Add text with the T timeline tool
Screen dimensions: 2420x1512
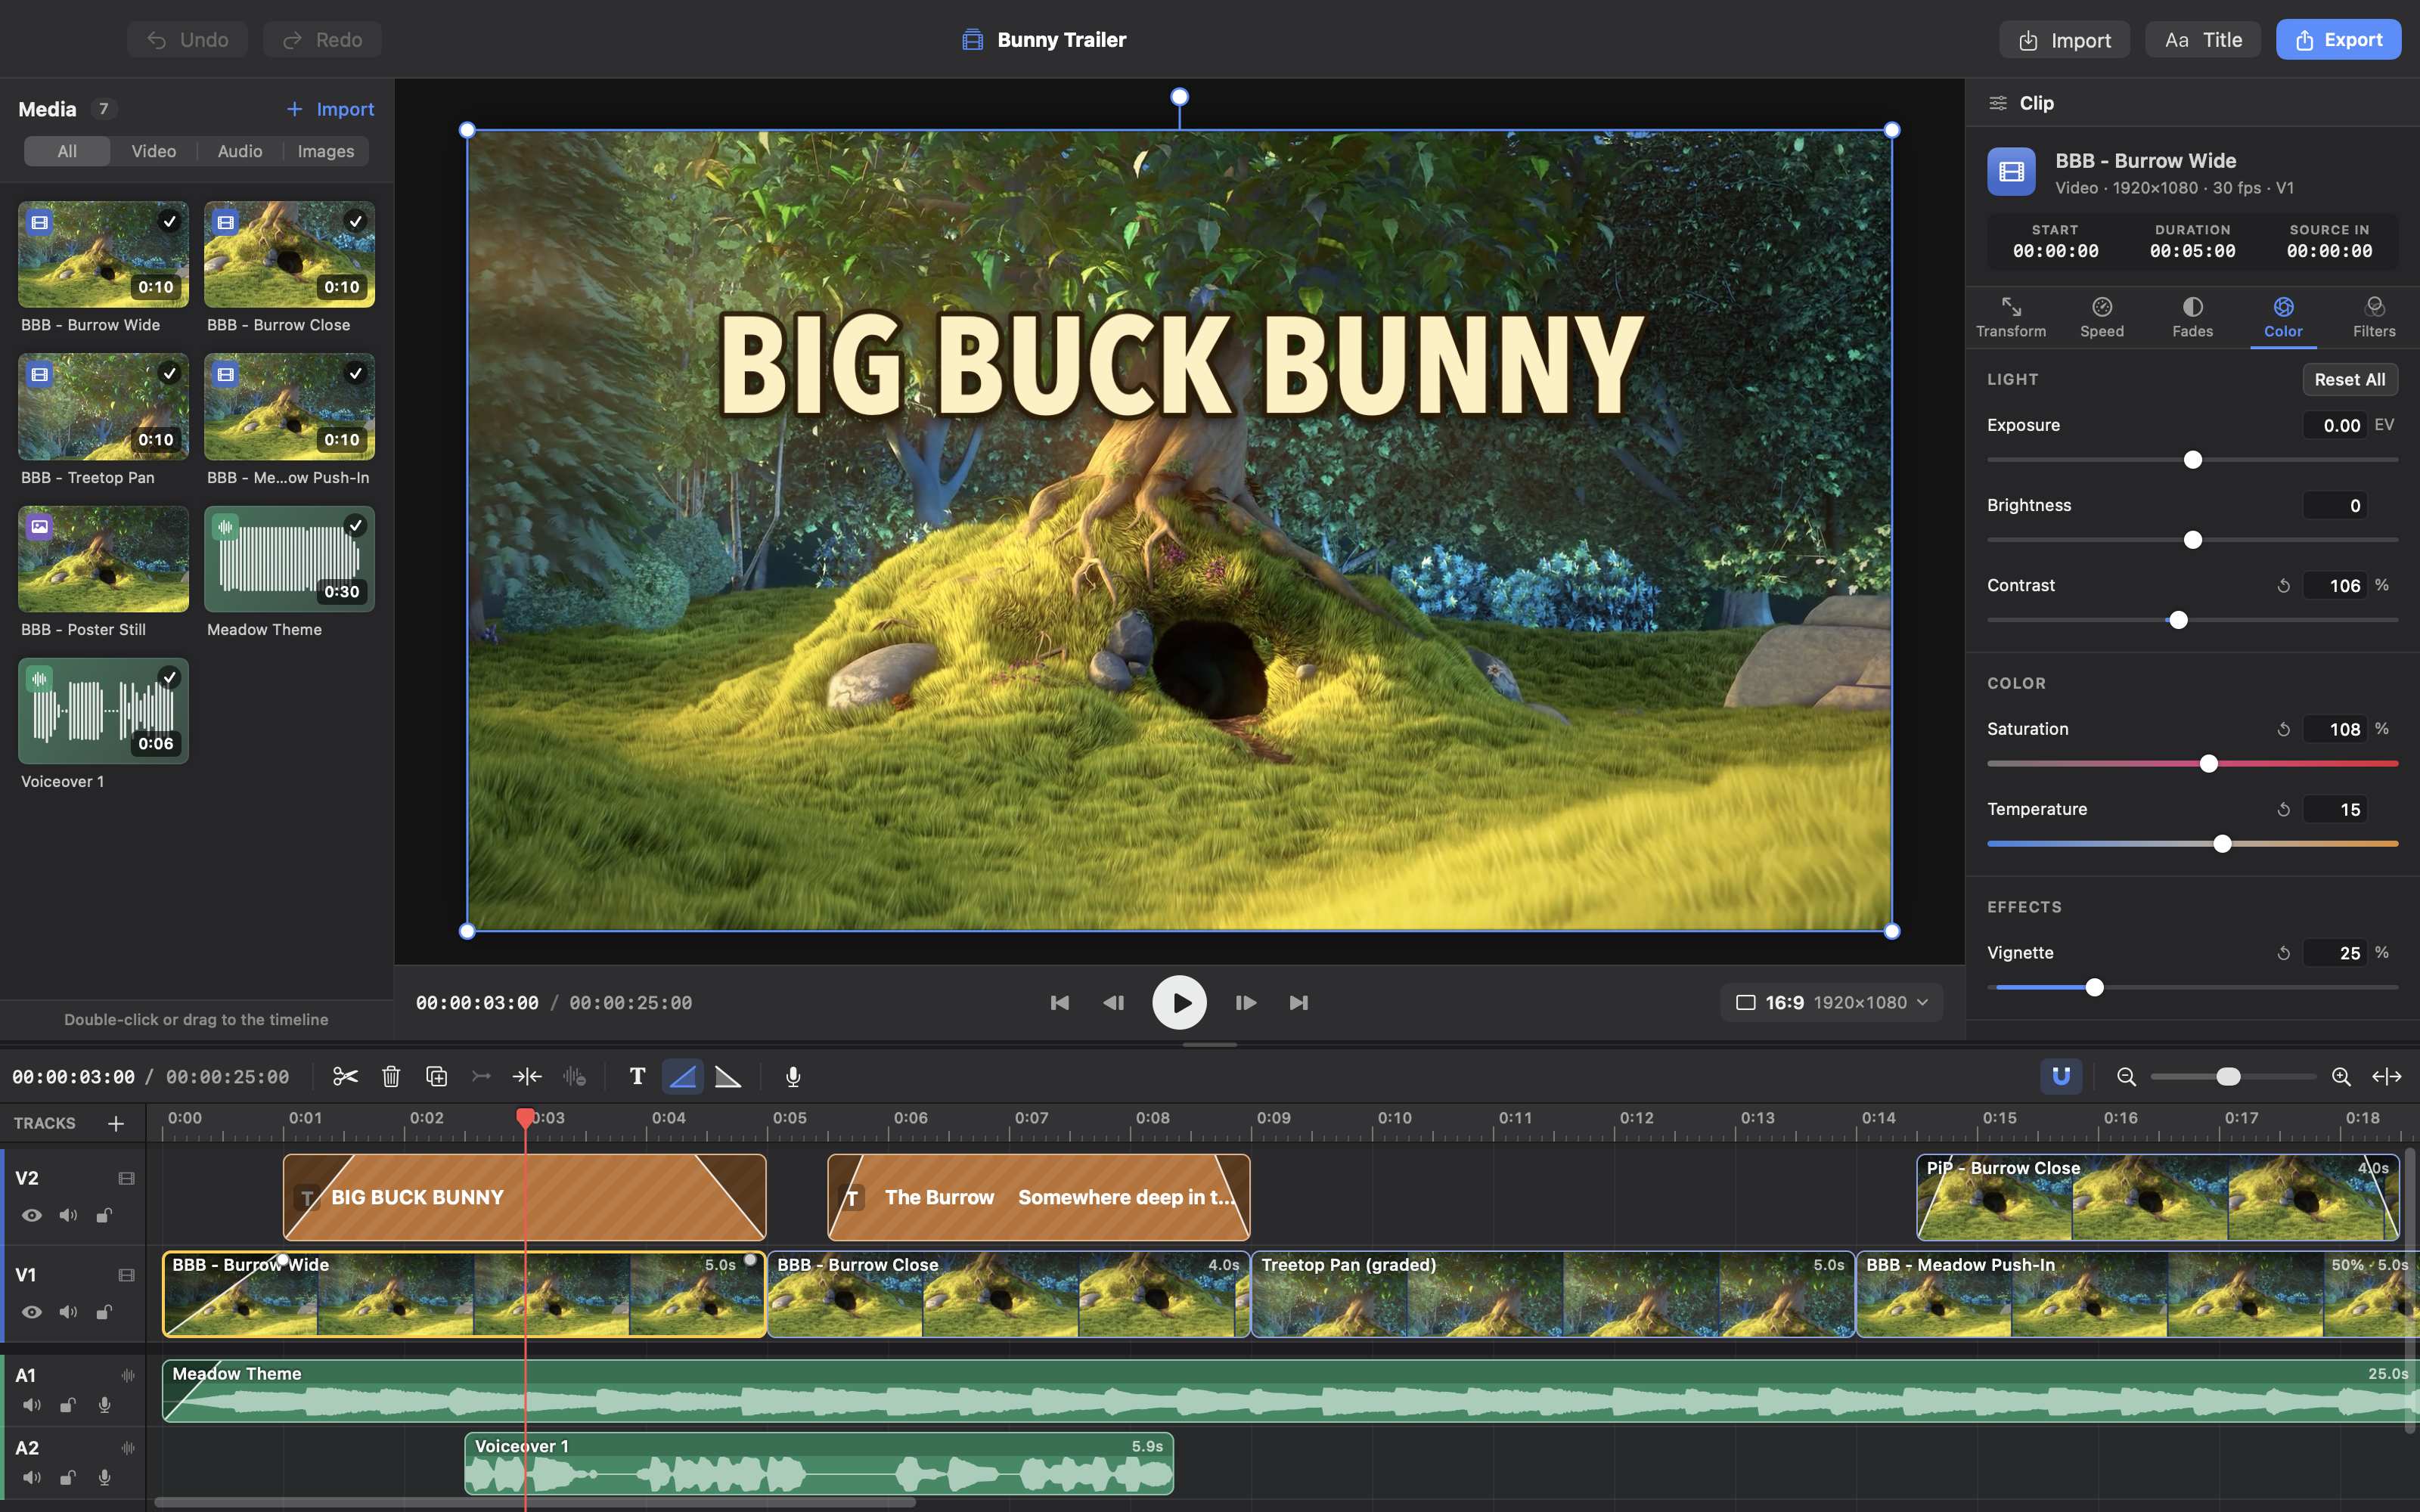pyautogui.click(x=637, y=1076)
